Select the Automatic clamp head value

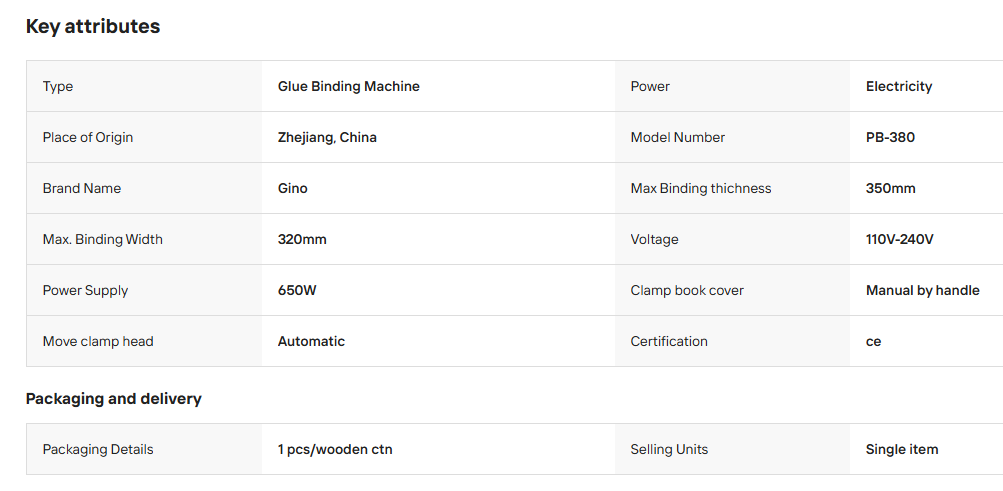point(311,341)
